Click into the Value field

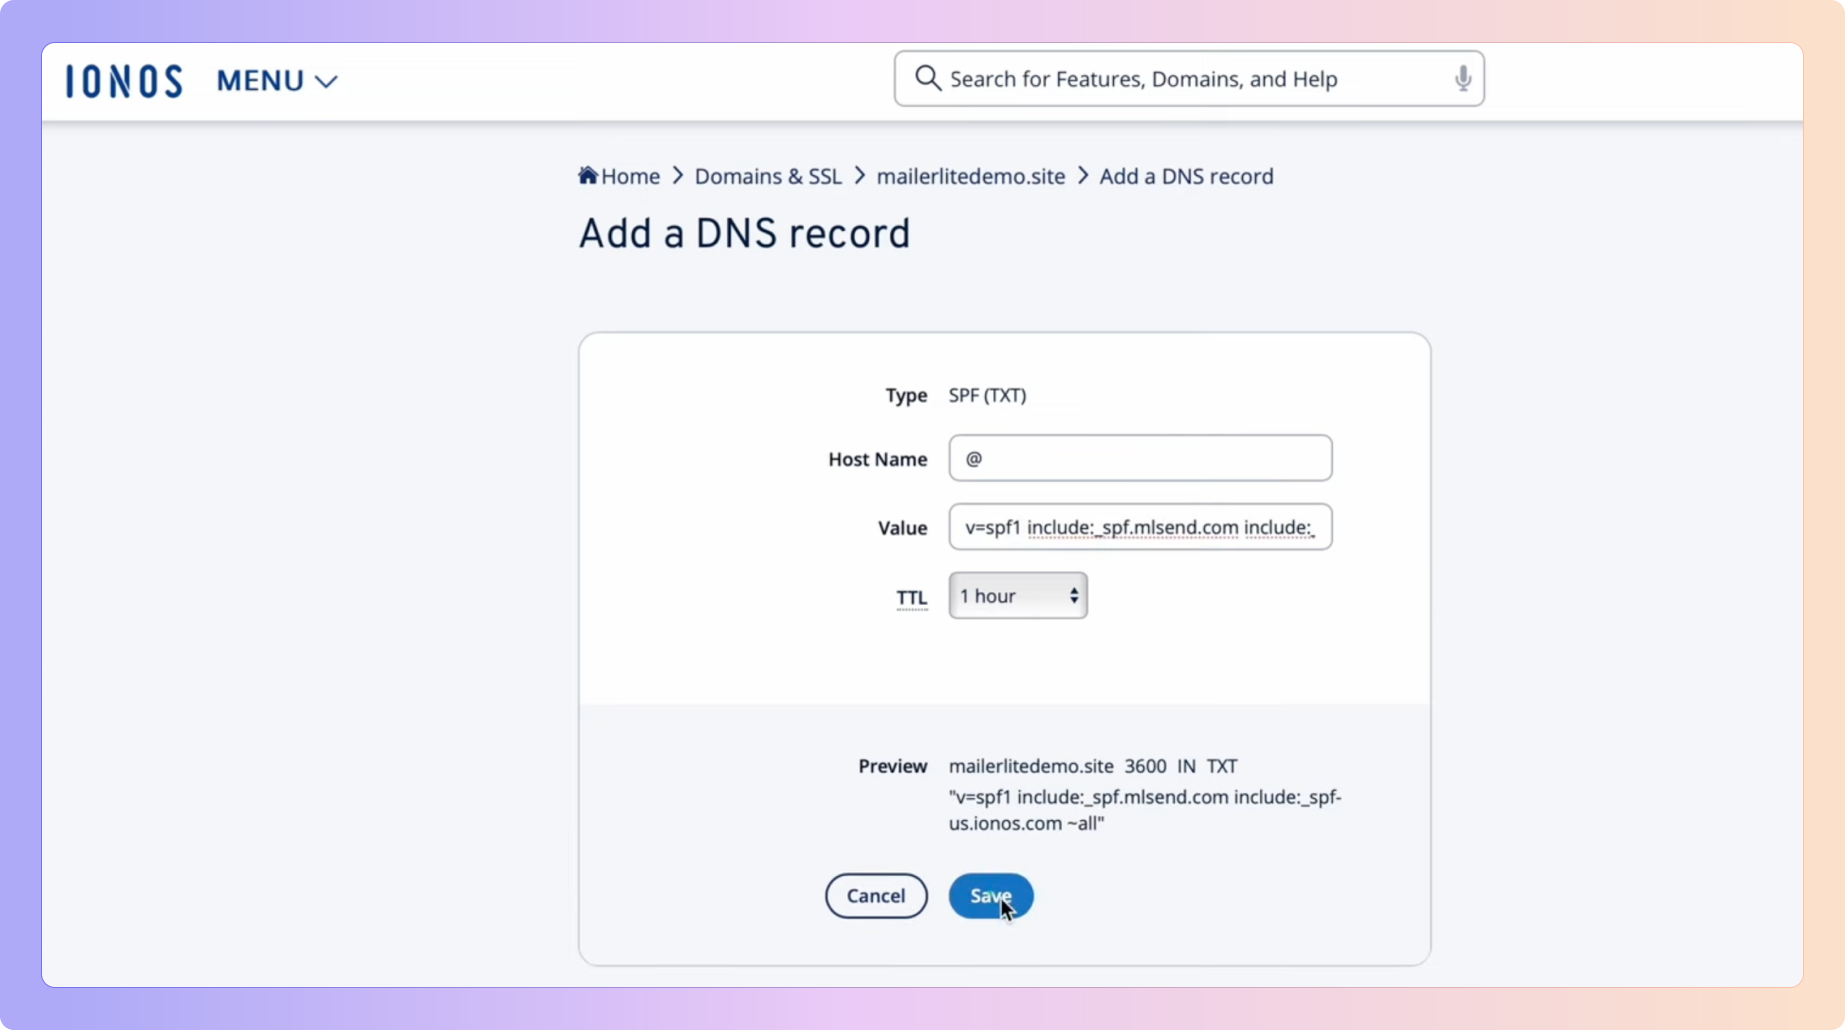[x=1140, y=527]
